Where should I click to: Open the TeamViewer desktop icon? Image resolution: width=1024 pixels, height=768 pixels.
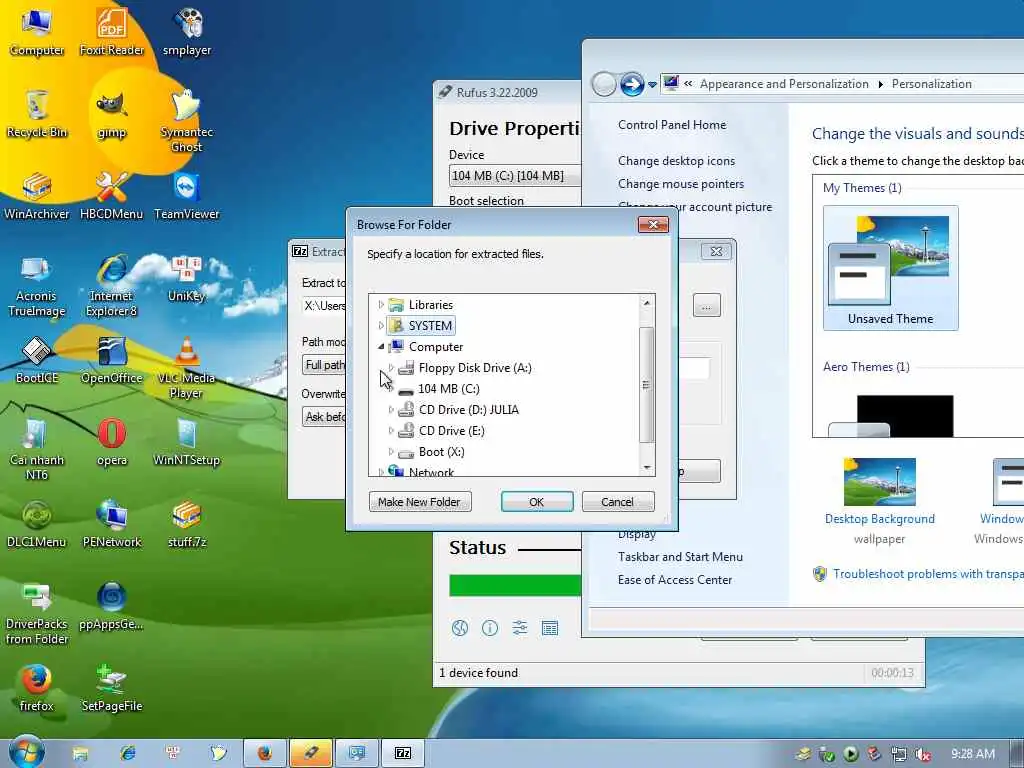click(x=187, y=196)
